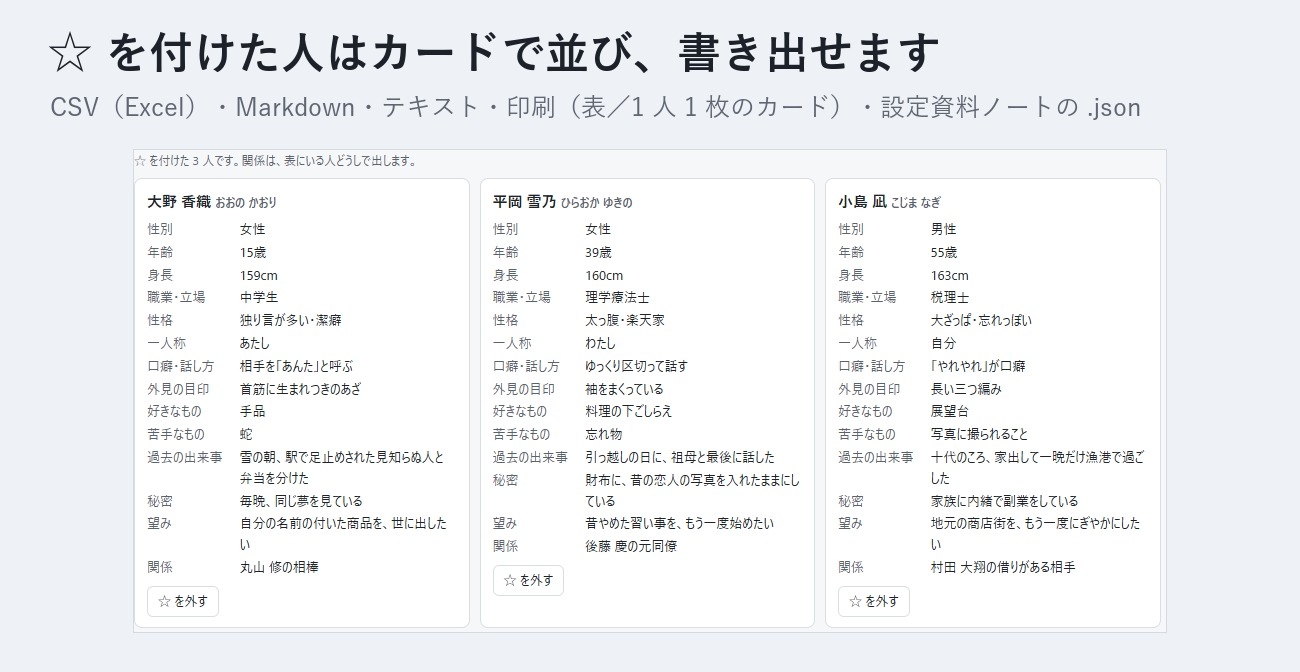Click the reading こじま なぎ
1300x672 pixels.
coord(916,202)
